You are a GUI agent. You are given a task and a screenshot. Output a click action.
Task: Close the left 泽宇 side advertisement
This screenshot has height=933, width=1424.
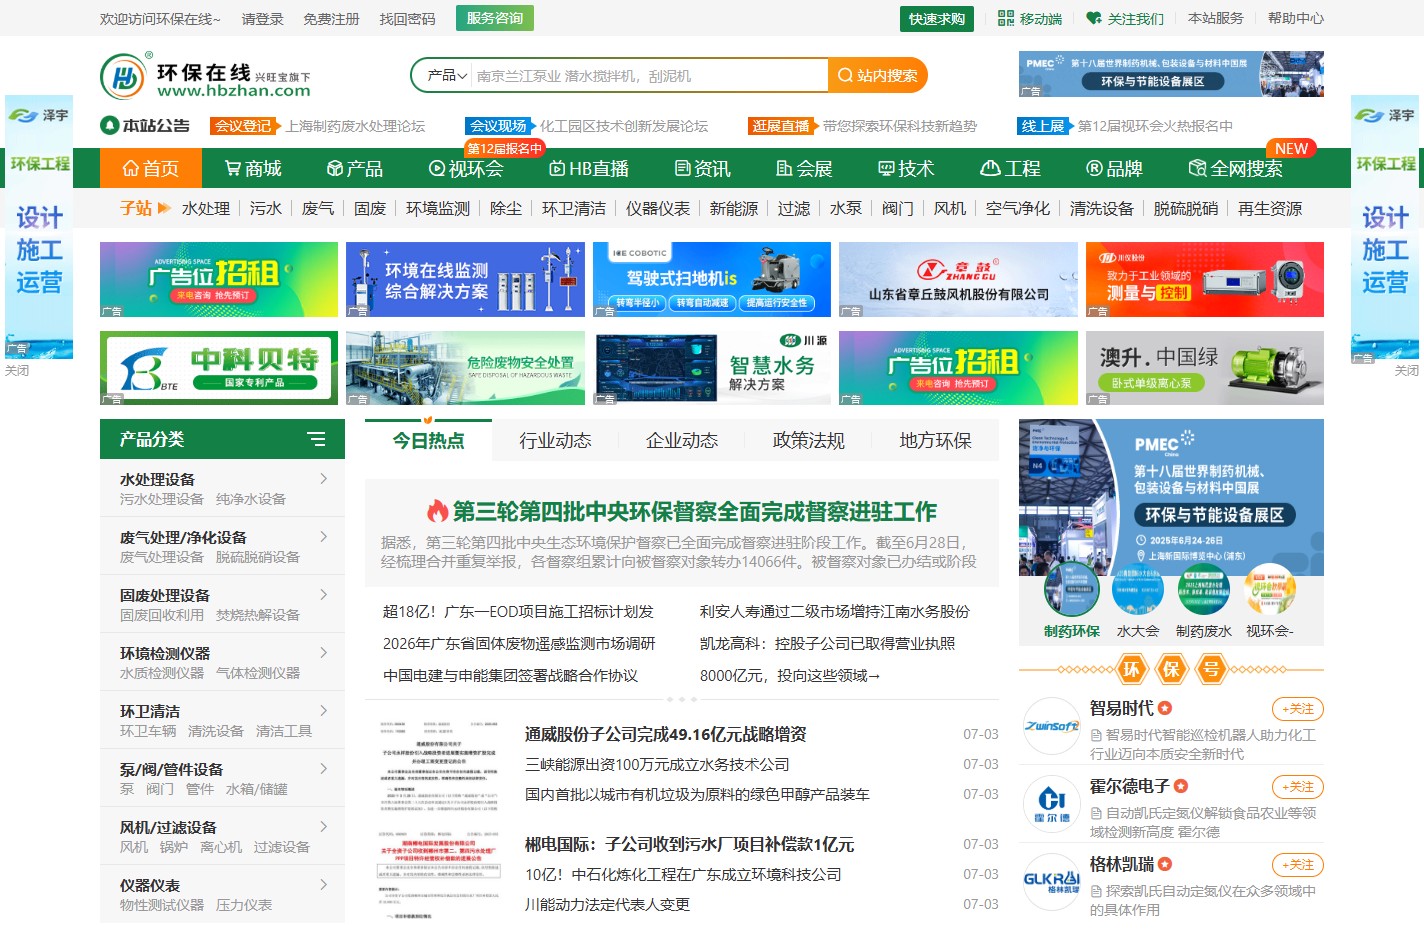[x=17, y=370]
